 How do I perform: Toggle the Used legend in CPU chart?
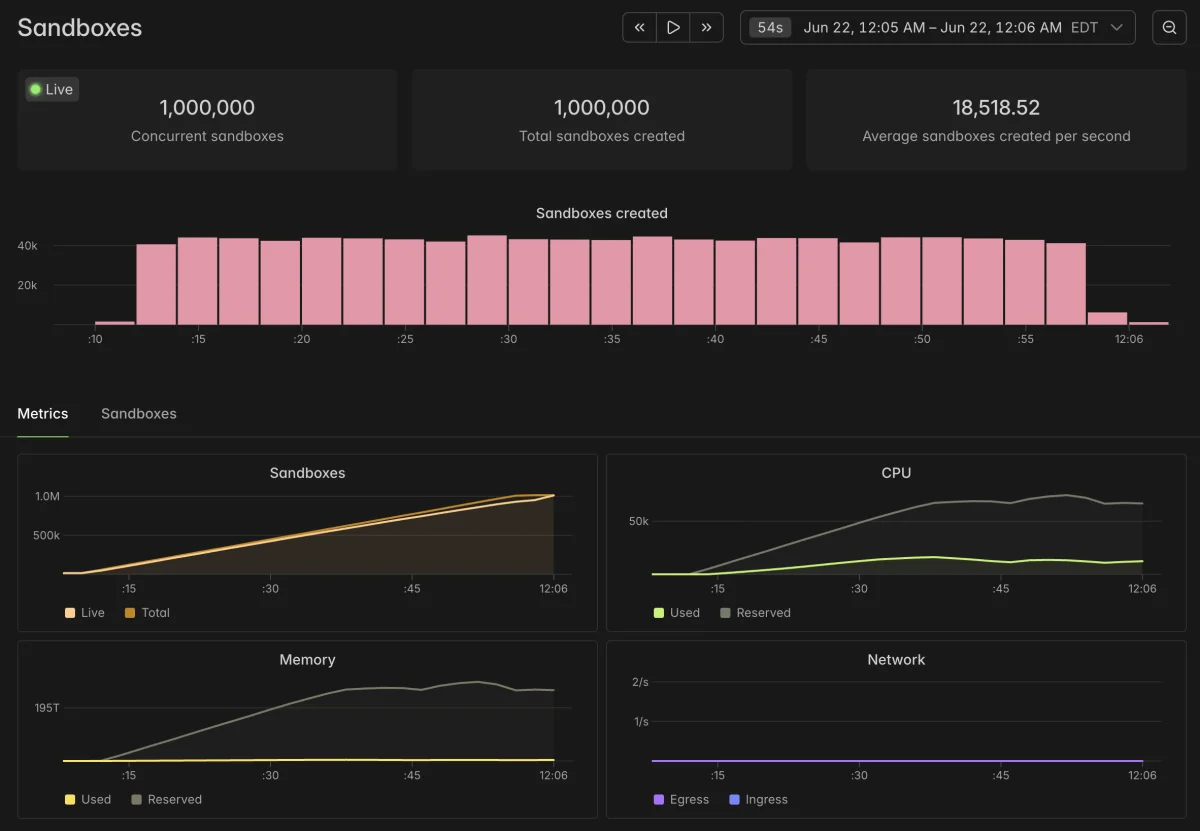677,613
